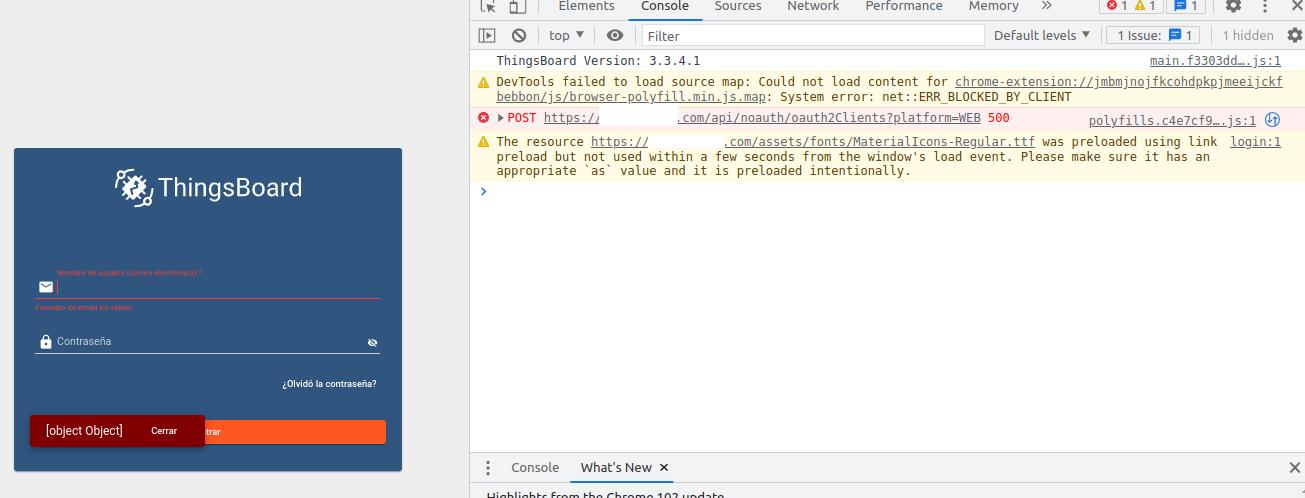Click the ThingsBoard logo

[208, 188]
